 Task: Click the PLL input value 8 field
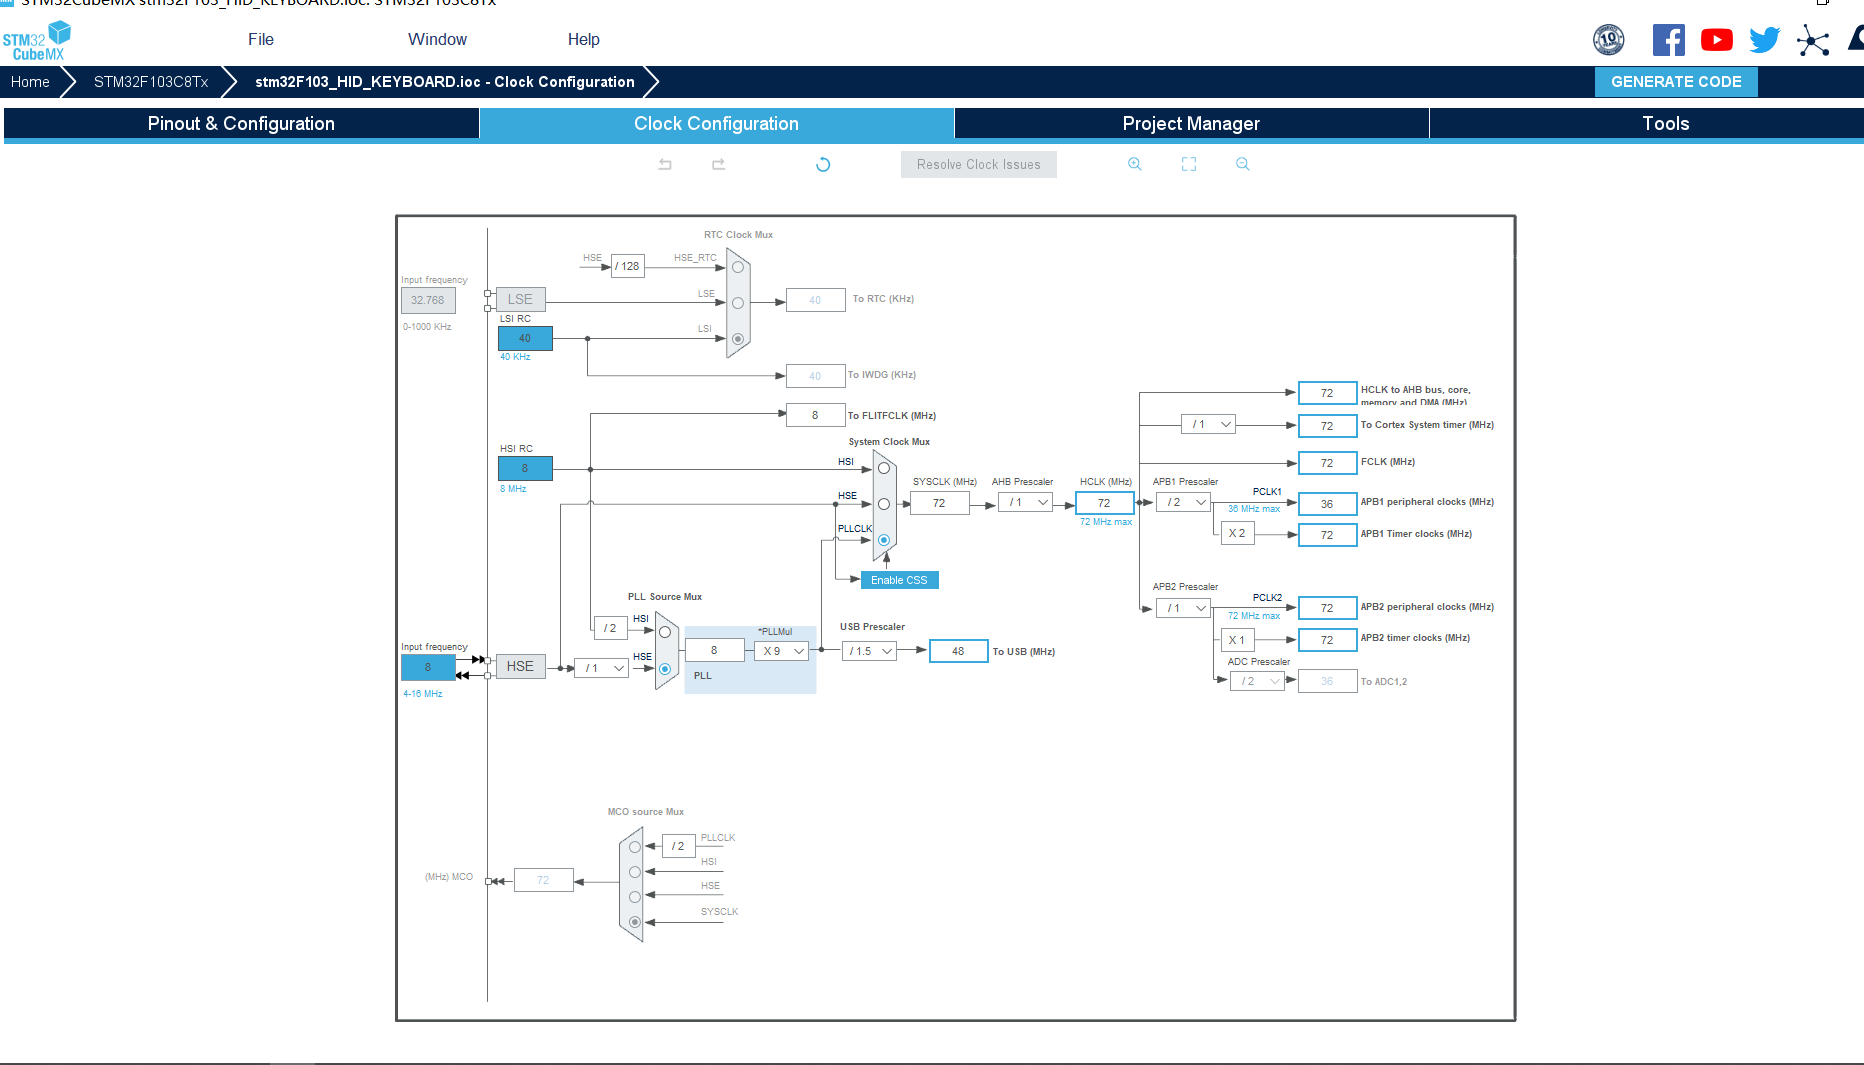coord(714,650)
